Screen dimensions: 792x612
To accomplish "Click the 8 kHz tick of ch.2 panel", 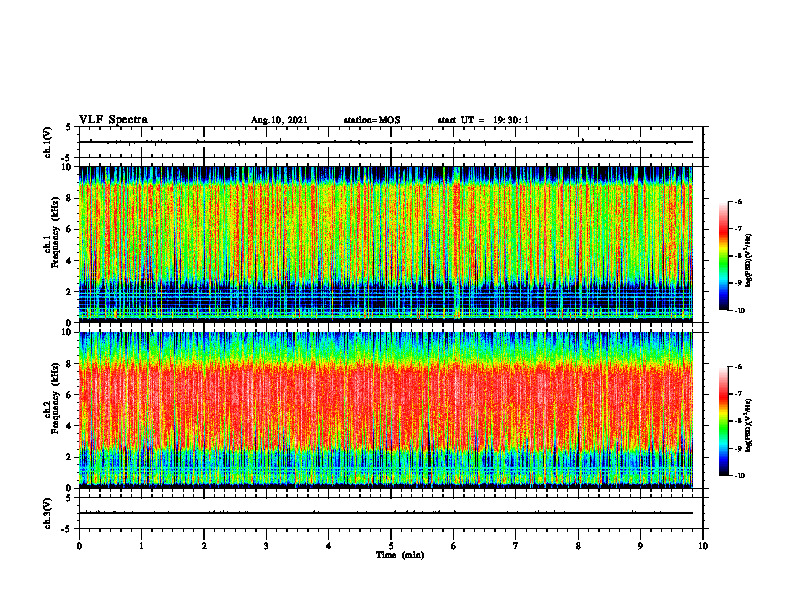I will tap(70, 364).
